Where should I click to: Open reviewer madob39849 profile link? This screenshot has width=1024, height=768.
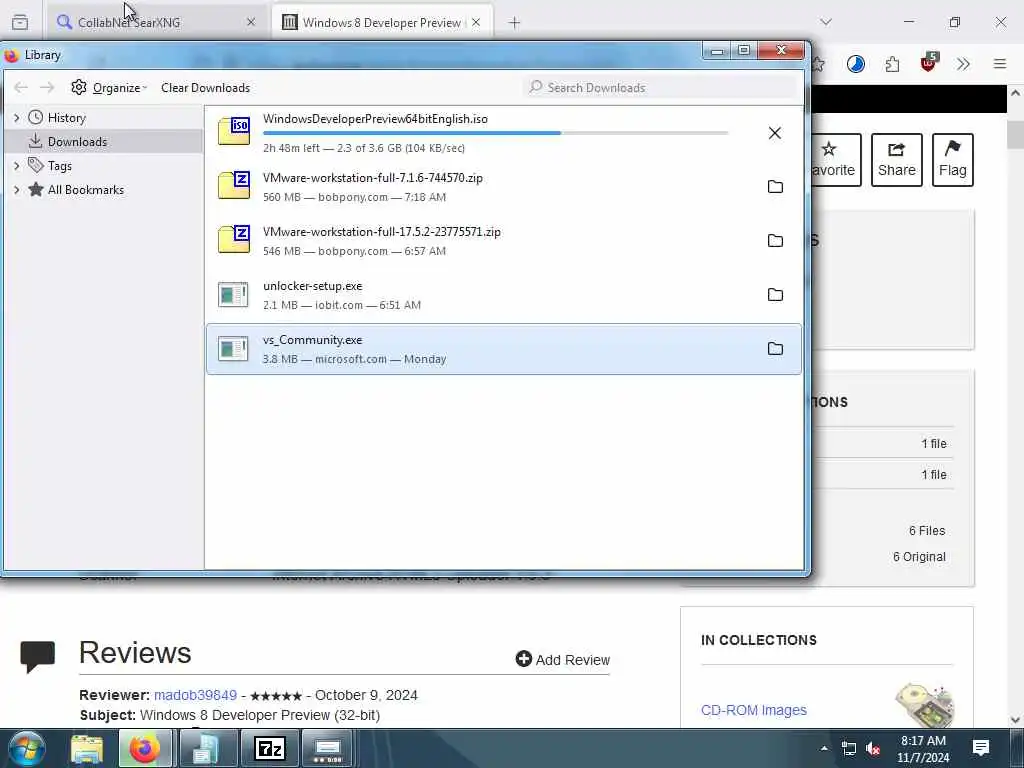click(x=195, y=696)
